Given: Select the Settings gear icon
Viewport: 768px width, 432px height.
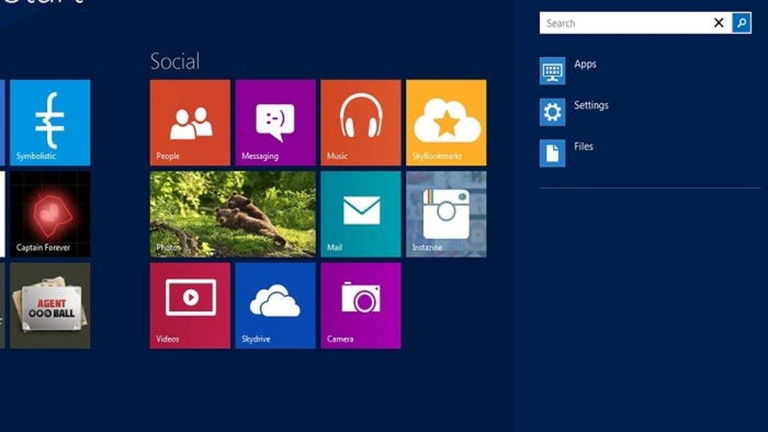Looking at the screenshot, I should point(552,112).
